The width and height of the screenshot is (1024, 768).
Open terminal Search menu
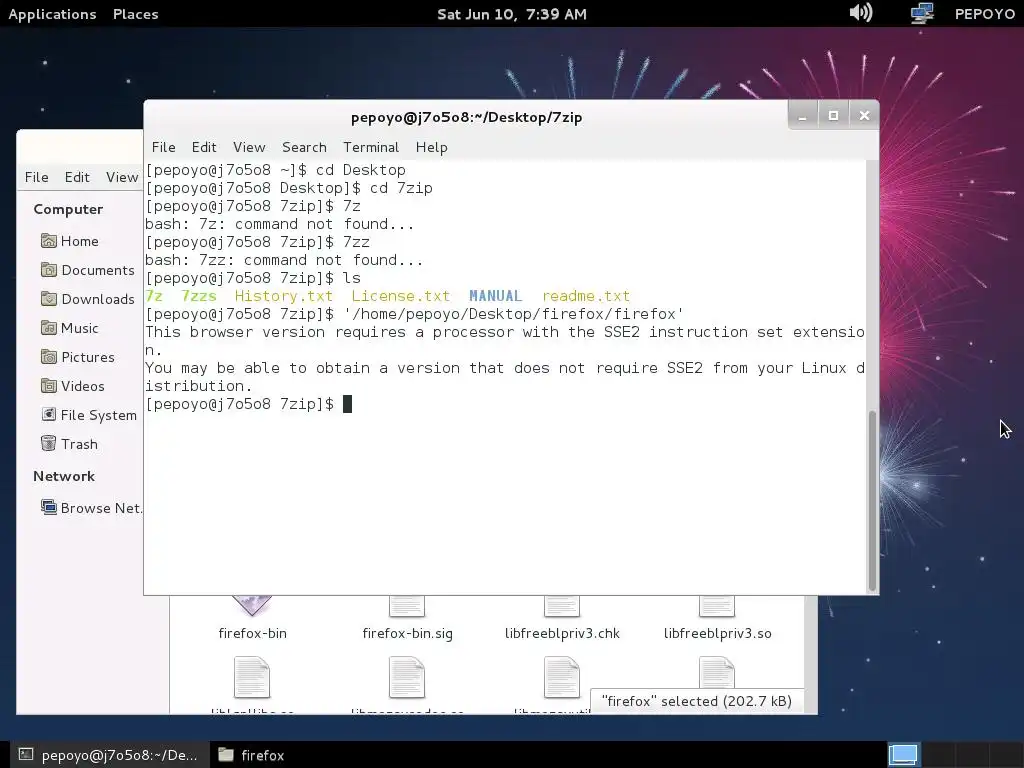coord(304,147)
